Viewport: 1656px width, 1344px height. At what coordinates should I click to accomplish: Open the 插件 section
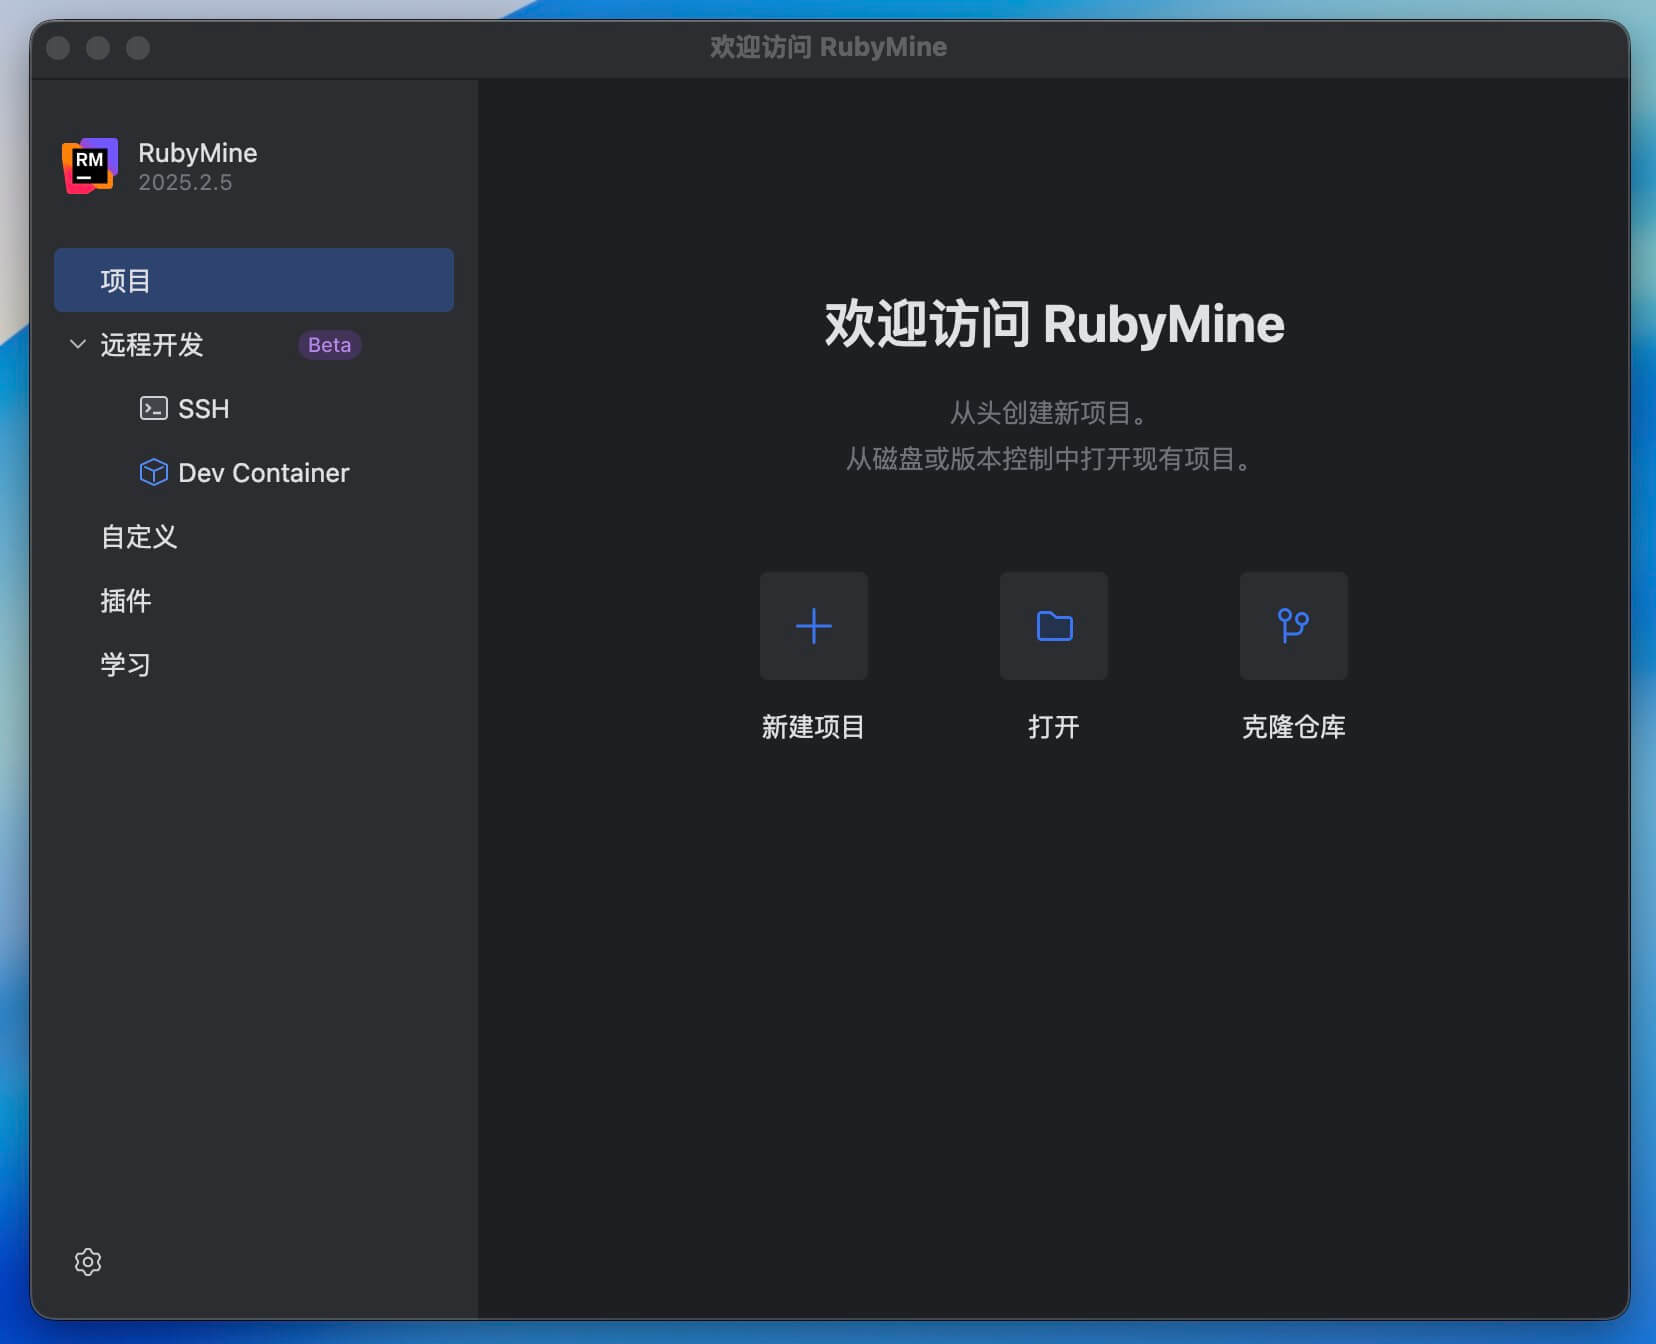tap(126, 601)
